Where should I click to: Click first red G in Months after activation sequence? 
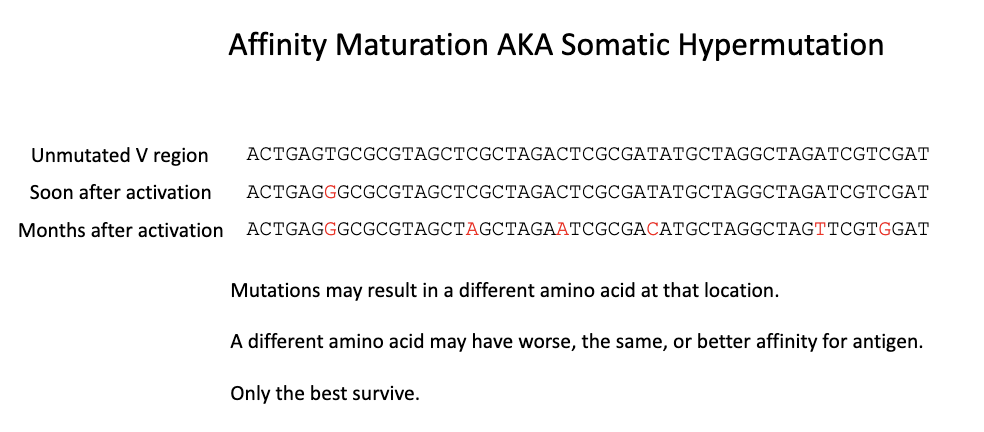coord(330,229)
